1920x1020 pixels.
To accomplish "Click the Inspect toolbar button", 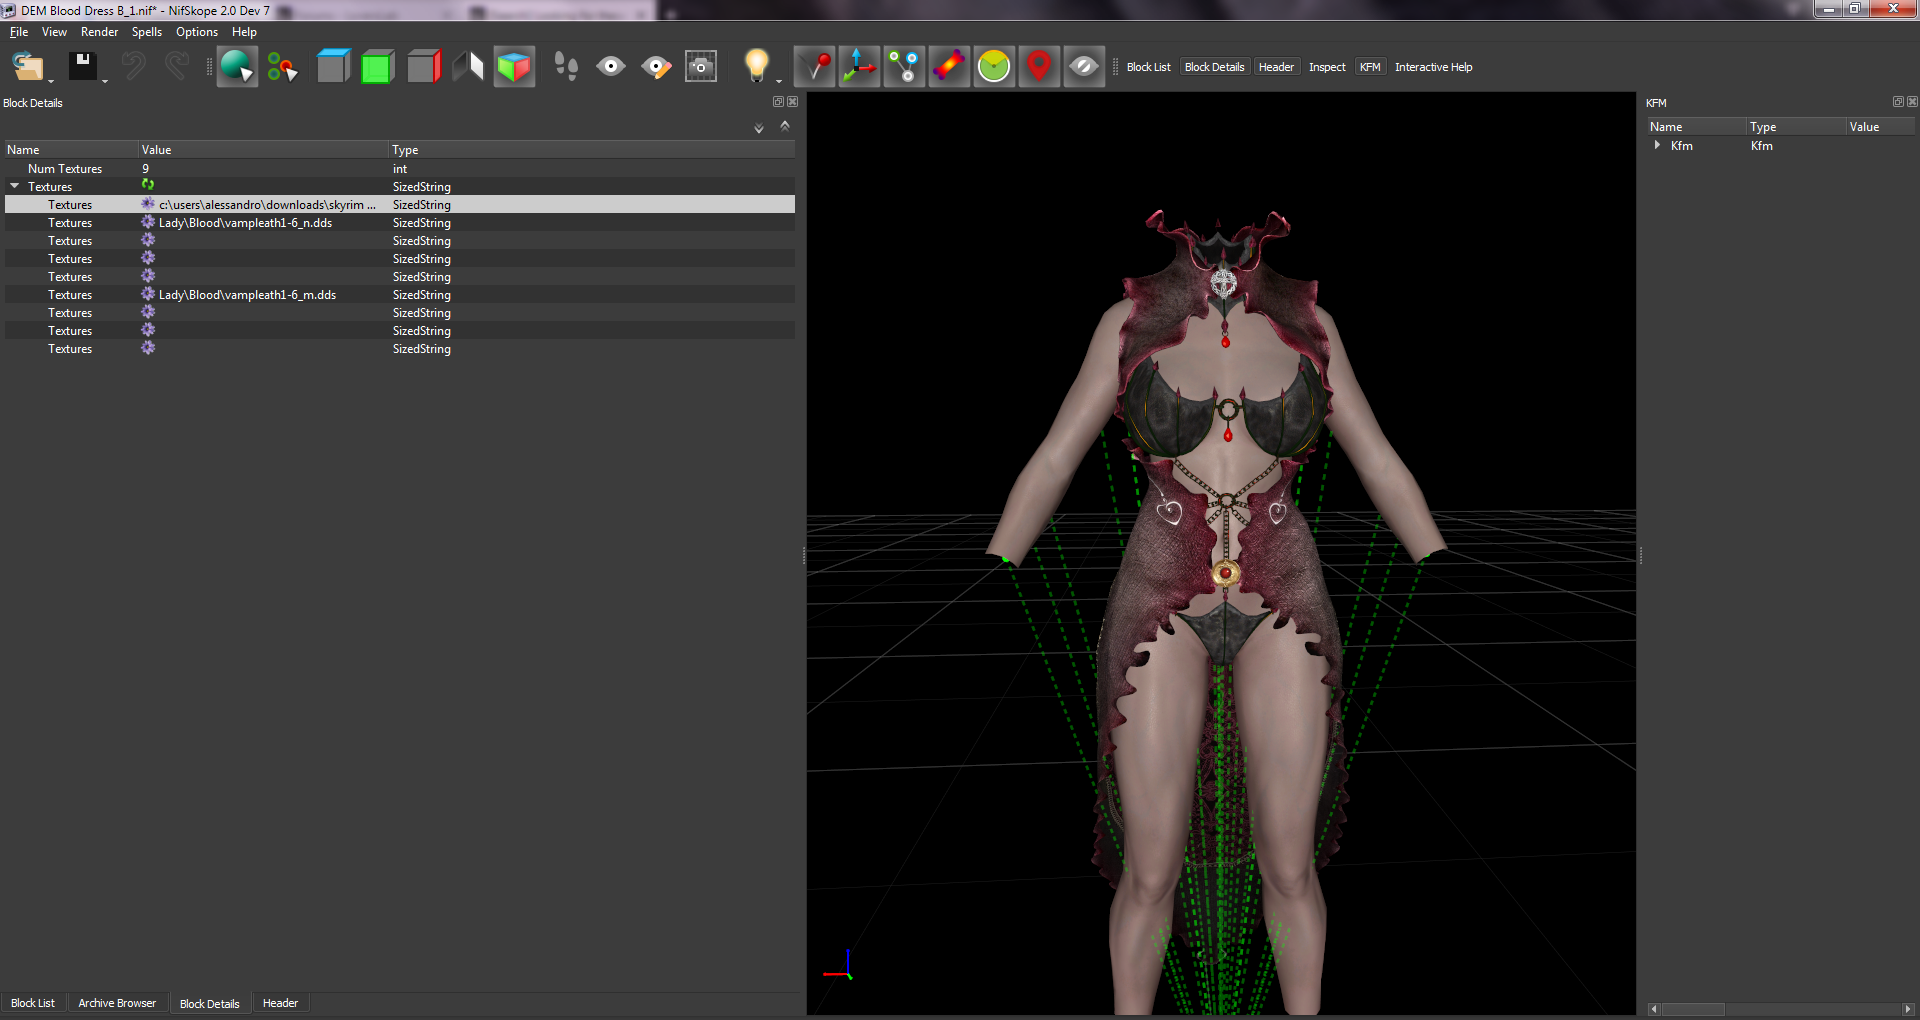I will [1327, 67].
